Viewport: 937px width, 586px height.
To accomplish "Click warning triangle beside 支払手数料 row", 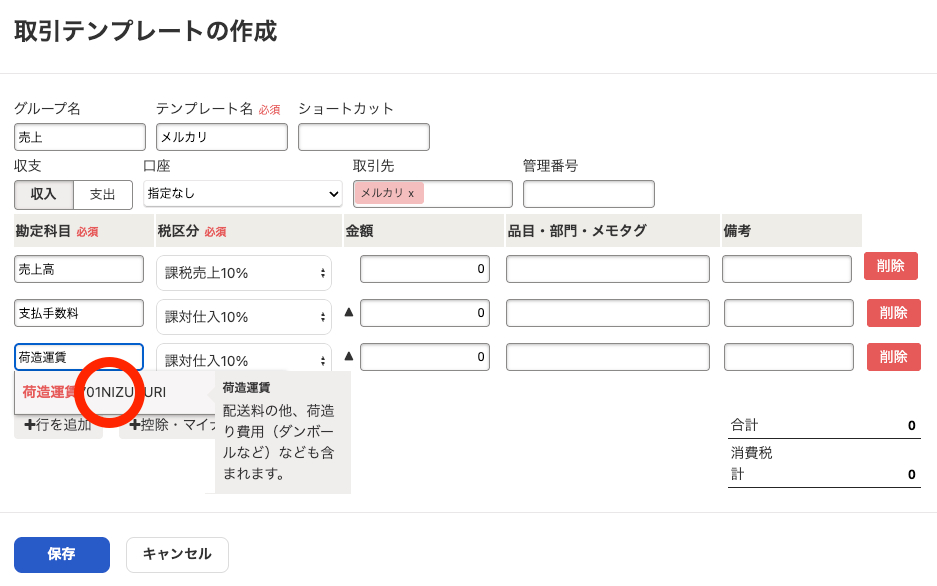I will [347, 311].
